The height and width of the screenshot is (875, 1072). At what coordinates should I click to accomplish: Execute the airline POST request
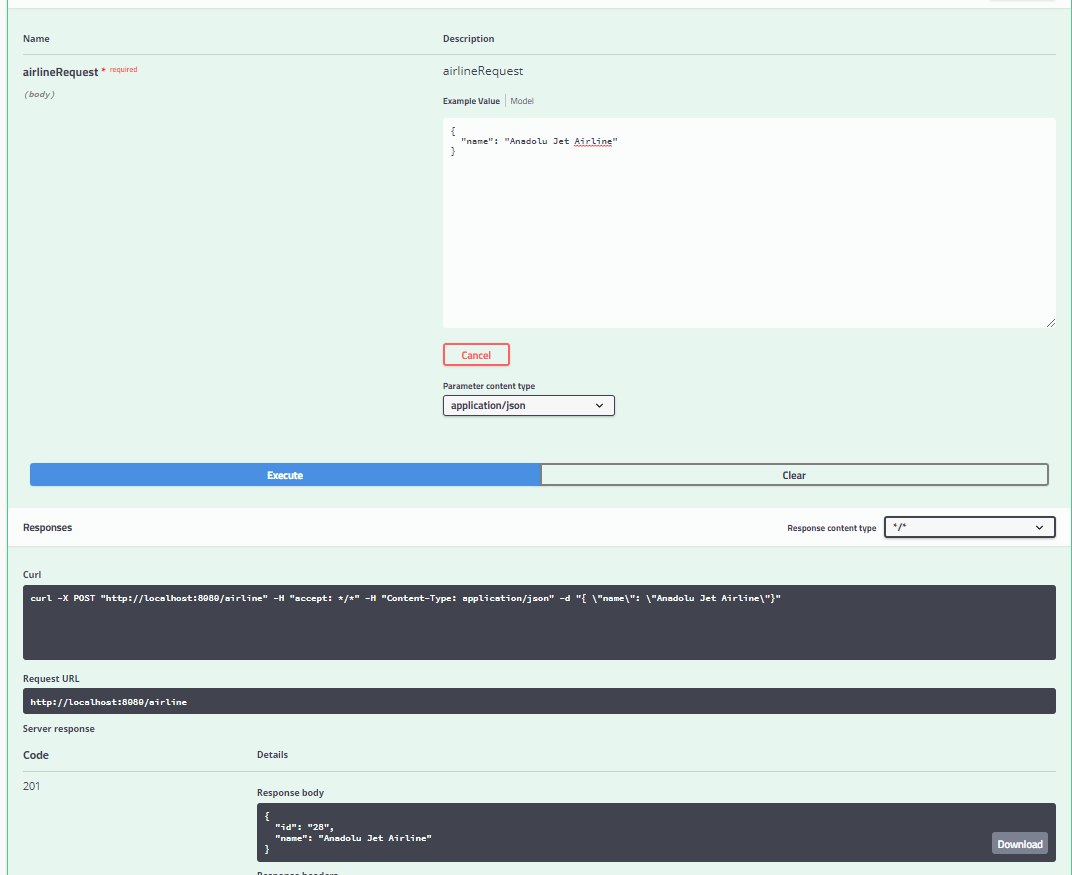point(285,474)
